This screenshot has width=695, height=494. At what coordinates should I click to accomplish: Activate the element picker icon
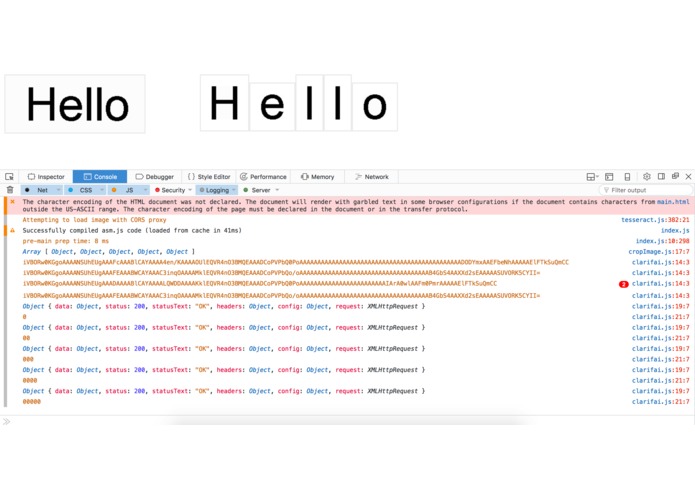pyautogui.click(x=9, y=176)
